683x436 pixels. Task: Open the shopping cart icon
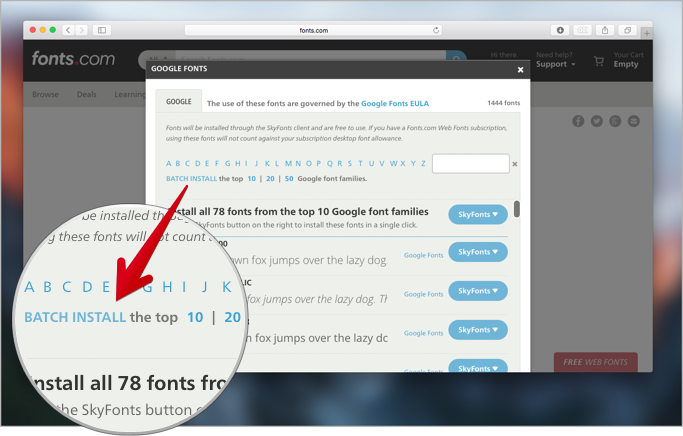tap(599, 61)
